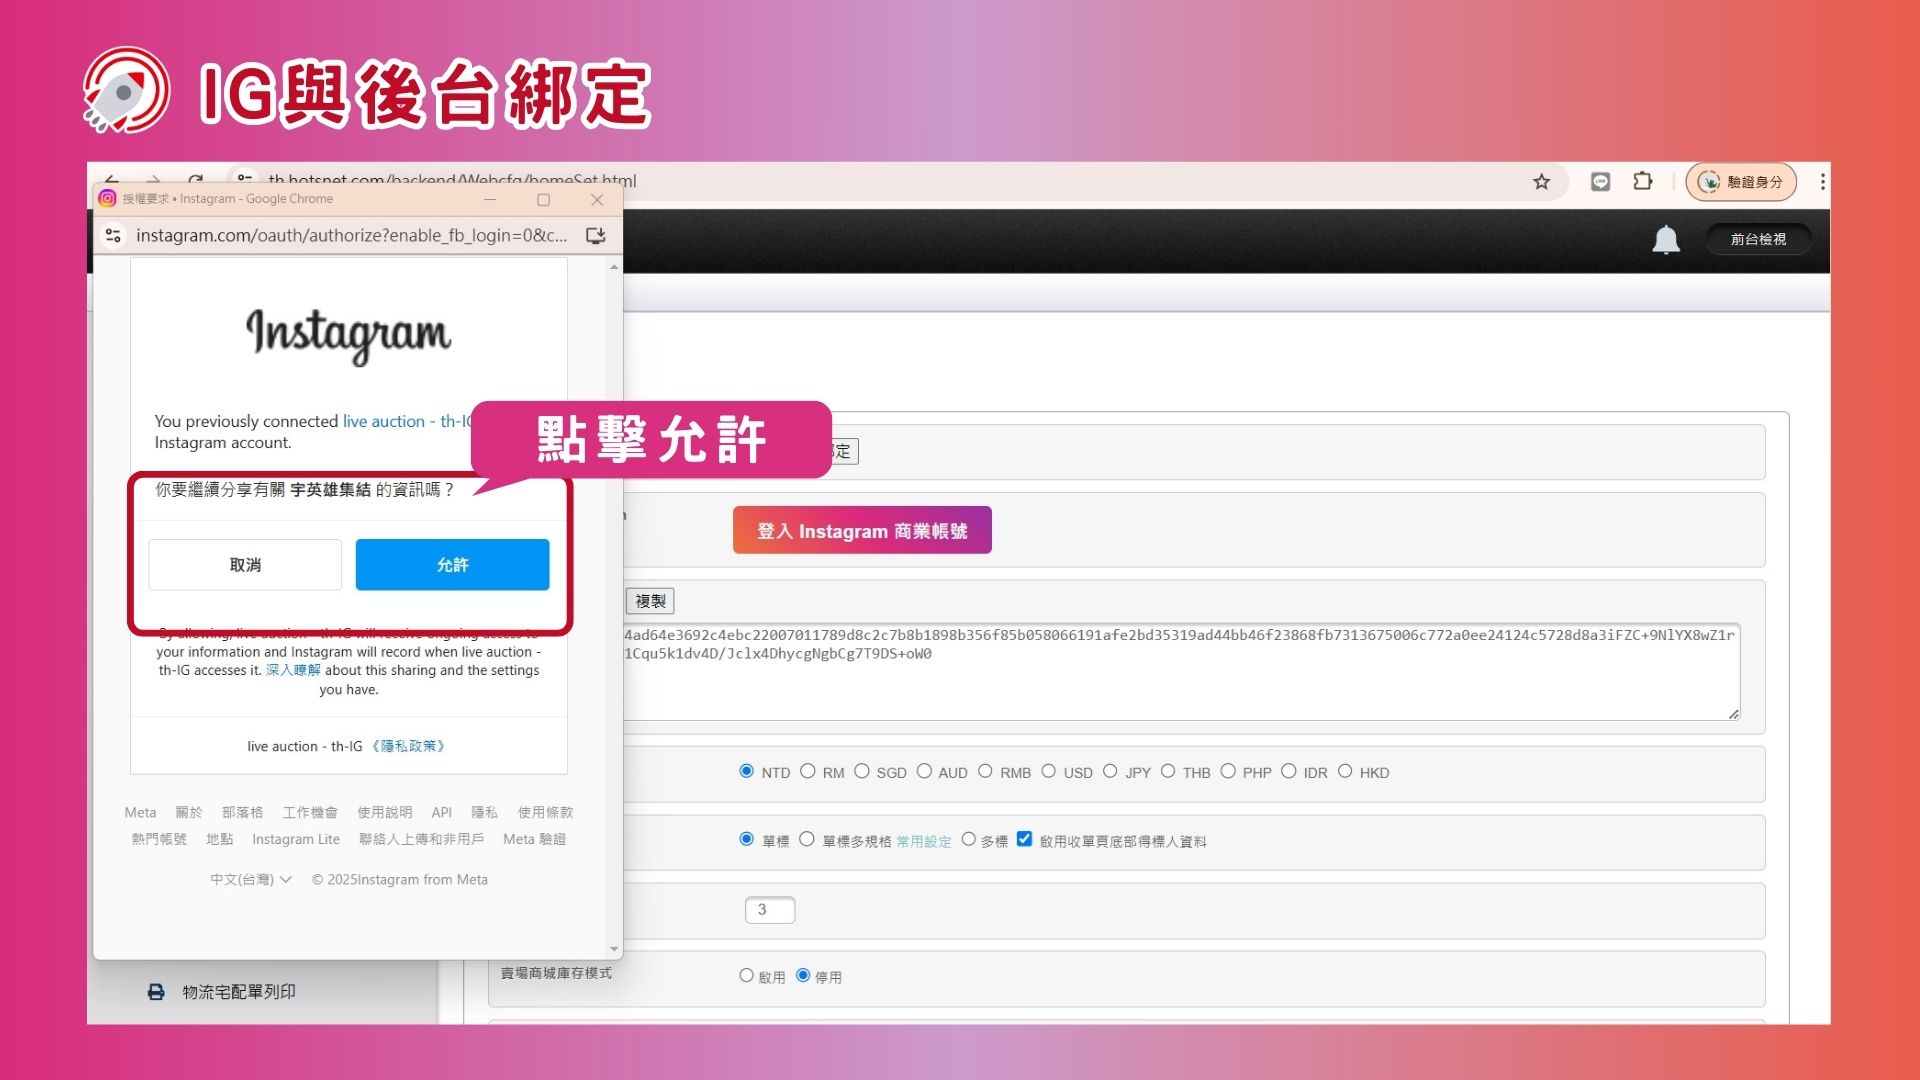This screenshot has height=1080, width=1920.
Task: Open the browser extensions puzzle icon
Action: pyautogui.click(x=1643, y=182)
